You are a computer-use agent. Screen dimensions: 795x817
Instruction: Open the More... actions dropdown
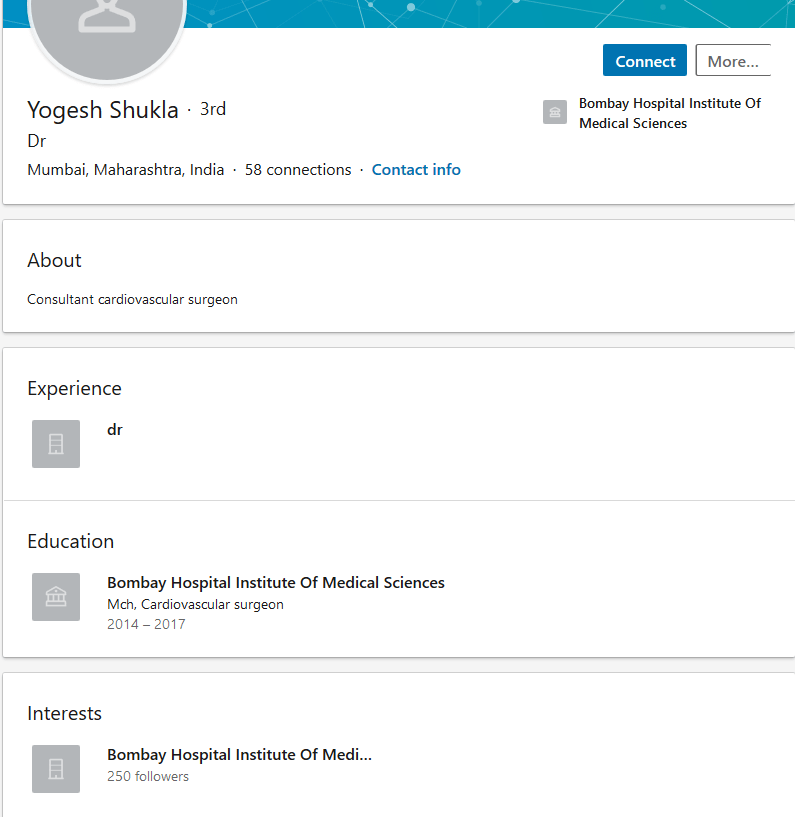click(733, 61)
